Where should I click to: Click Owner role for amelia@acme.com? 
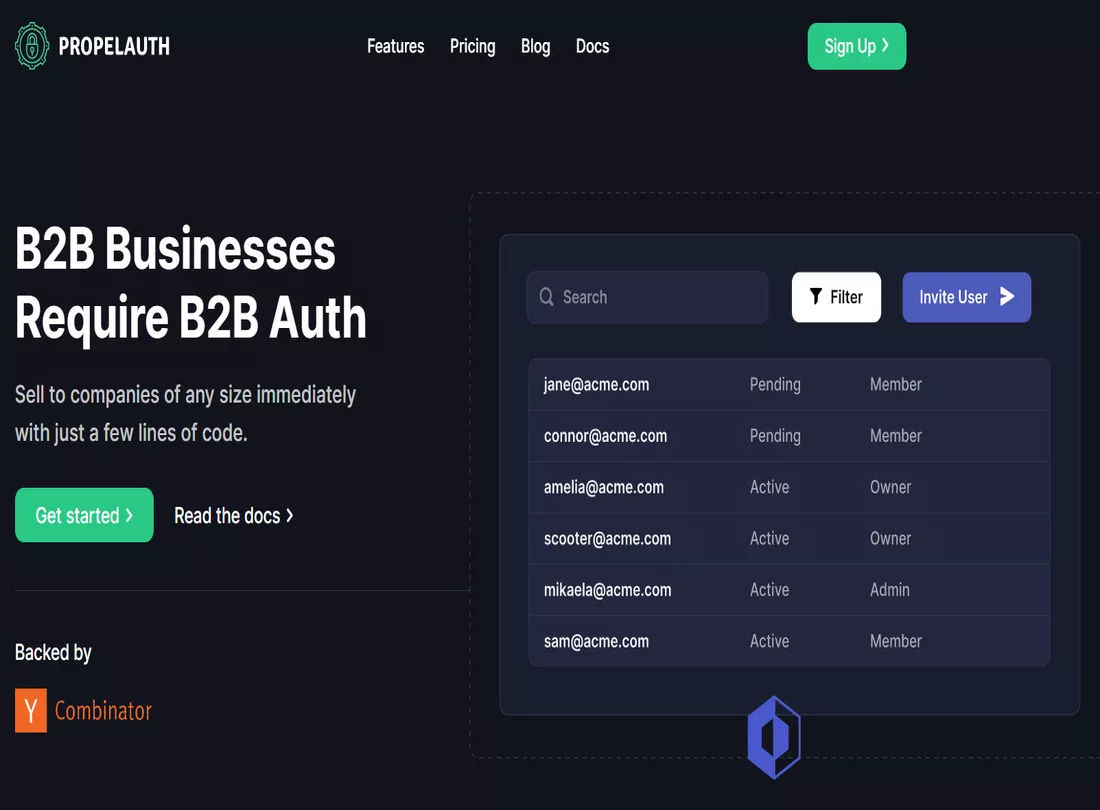click(x=891, y=487)
